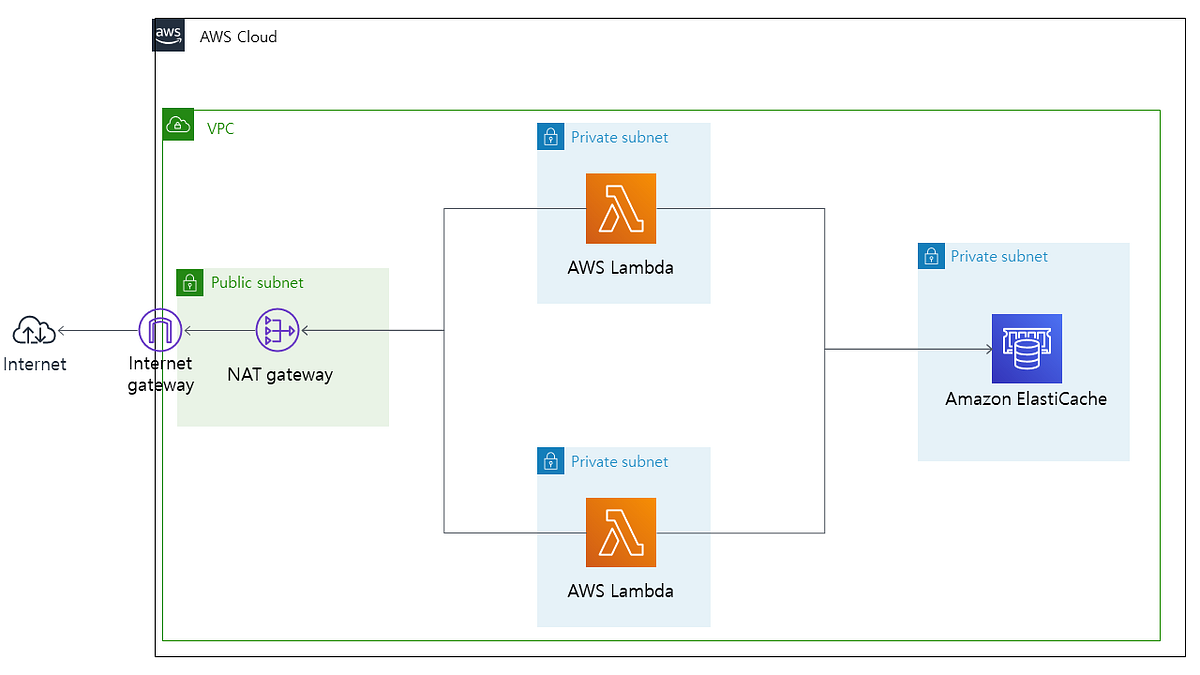Select the NAT gateway icon
Viewport: 1200px width, 675px height.
coord(277,330)
